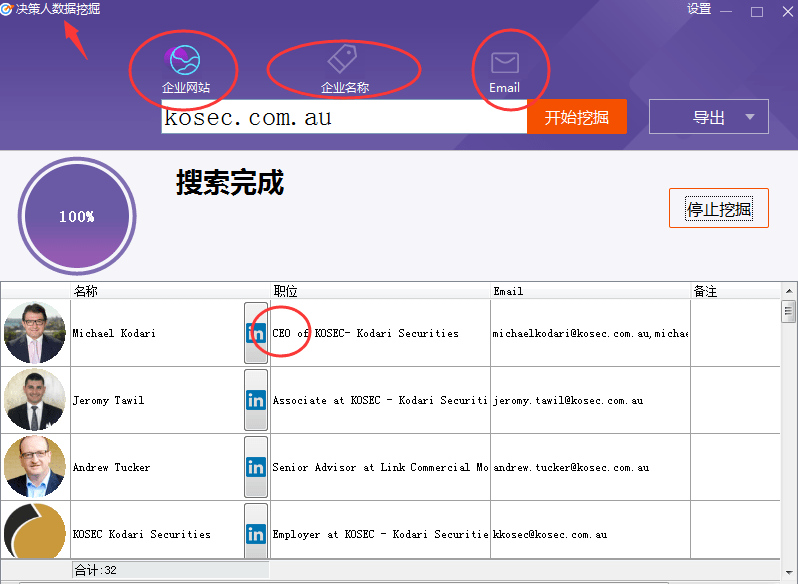Select the 企业网站 search mode icon

click(184, 62)
